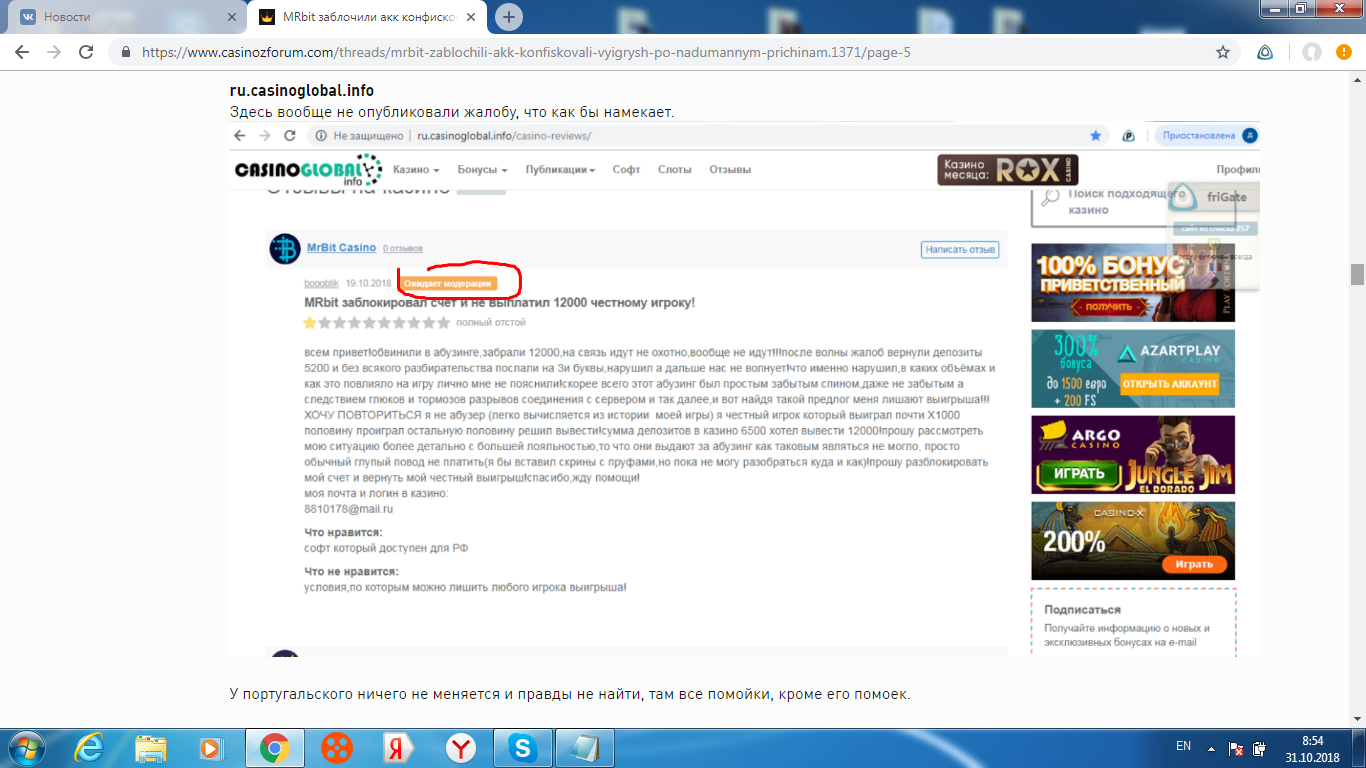Launch Internet Explorer from taskbar
This screenshot has width=1366, height=768.
point(91,748)
